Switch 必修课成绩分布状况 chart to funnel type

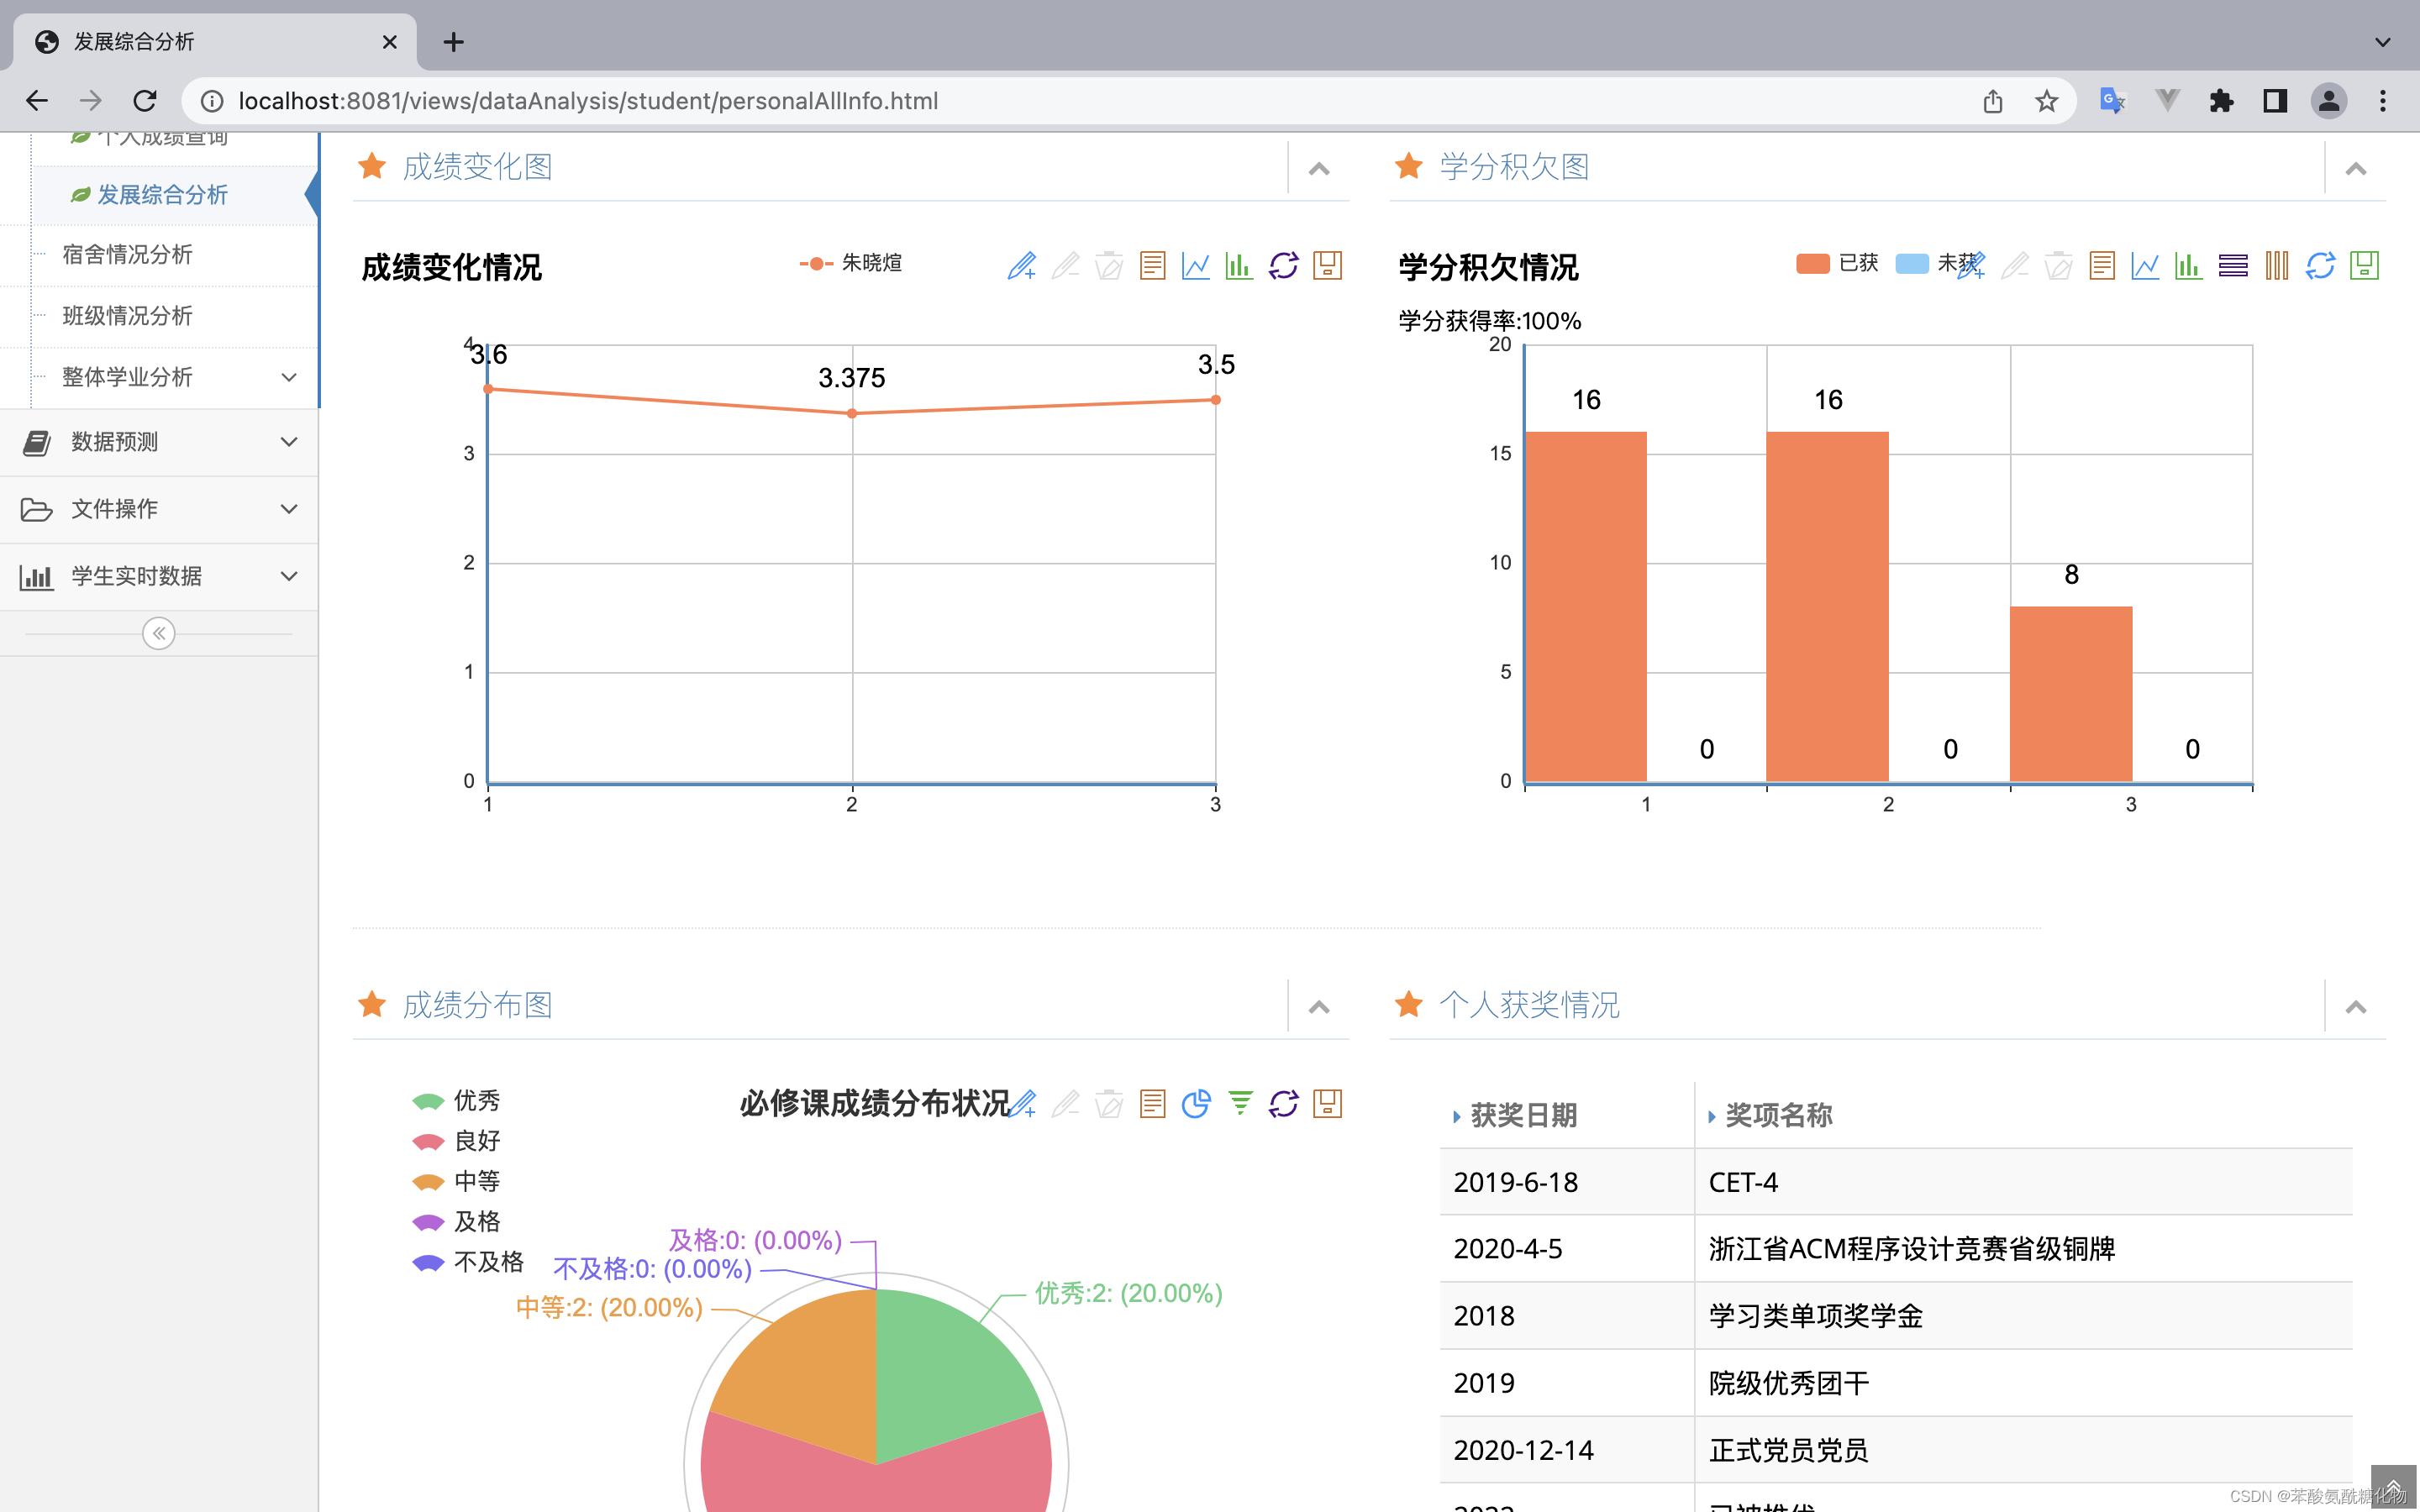tap(1240, 1104)
